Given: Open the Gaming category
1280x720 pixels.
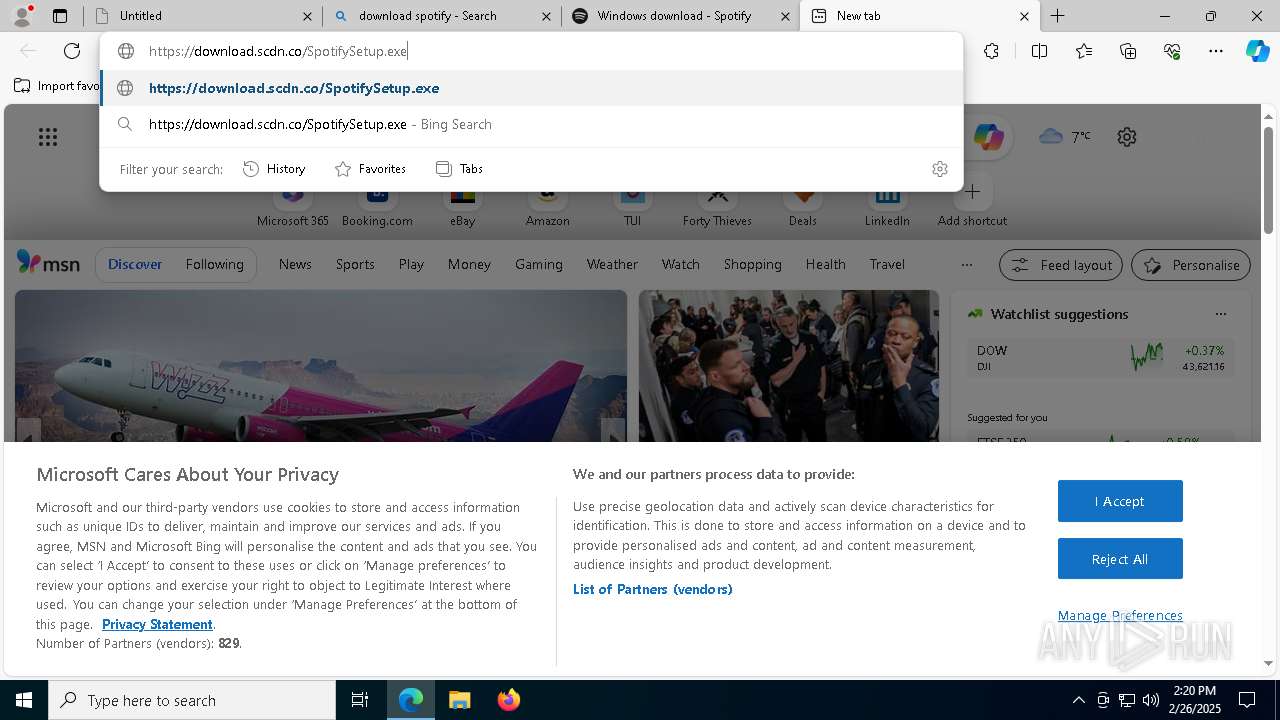Looking at the screenshot, I should pos(539,264).
